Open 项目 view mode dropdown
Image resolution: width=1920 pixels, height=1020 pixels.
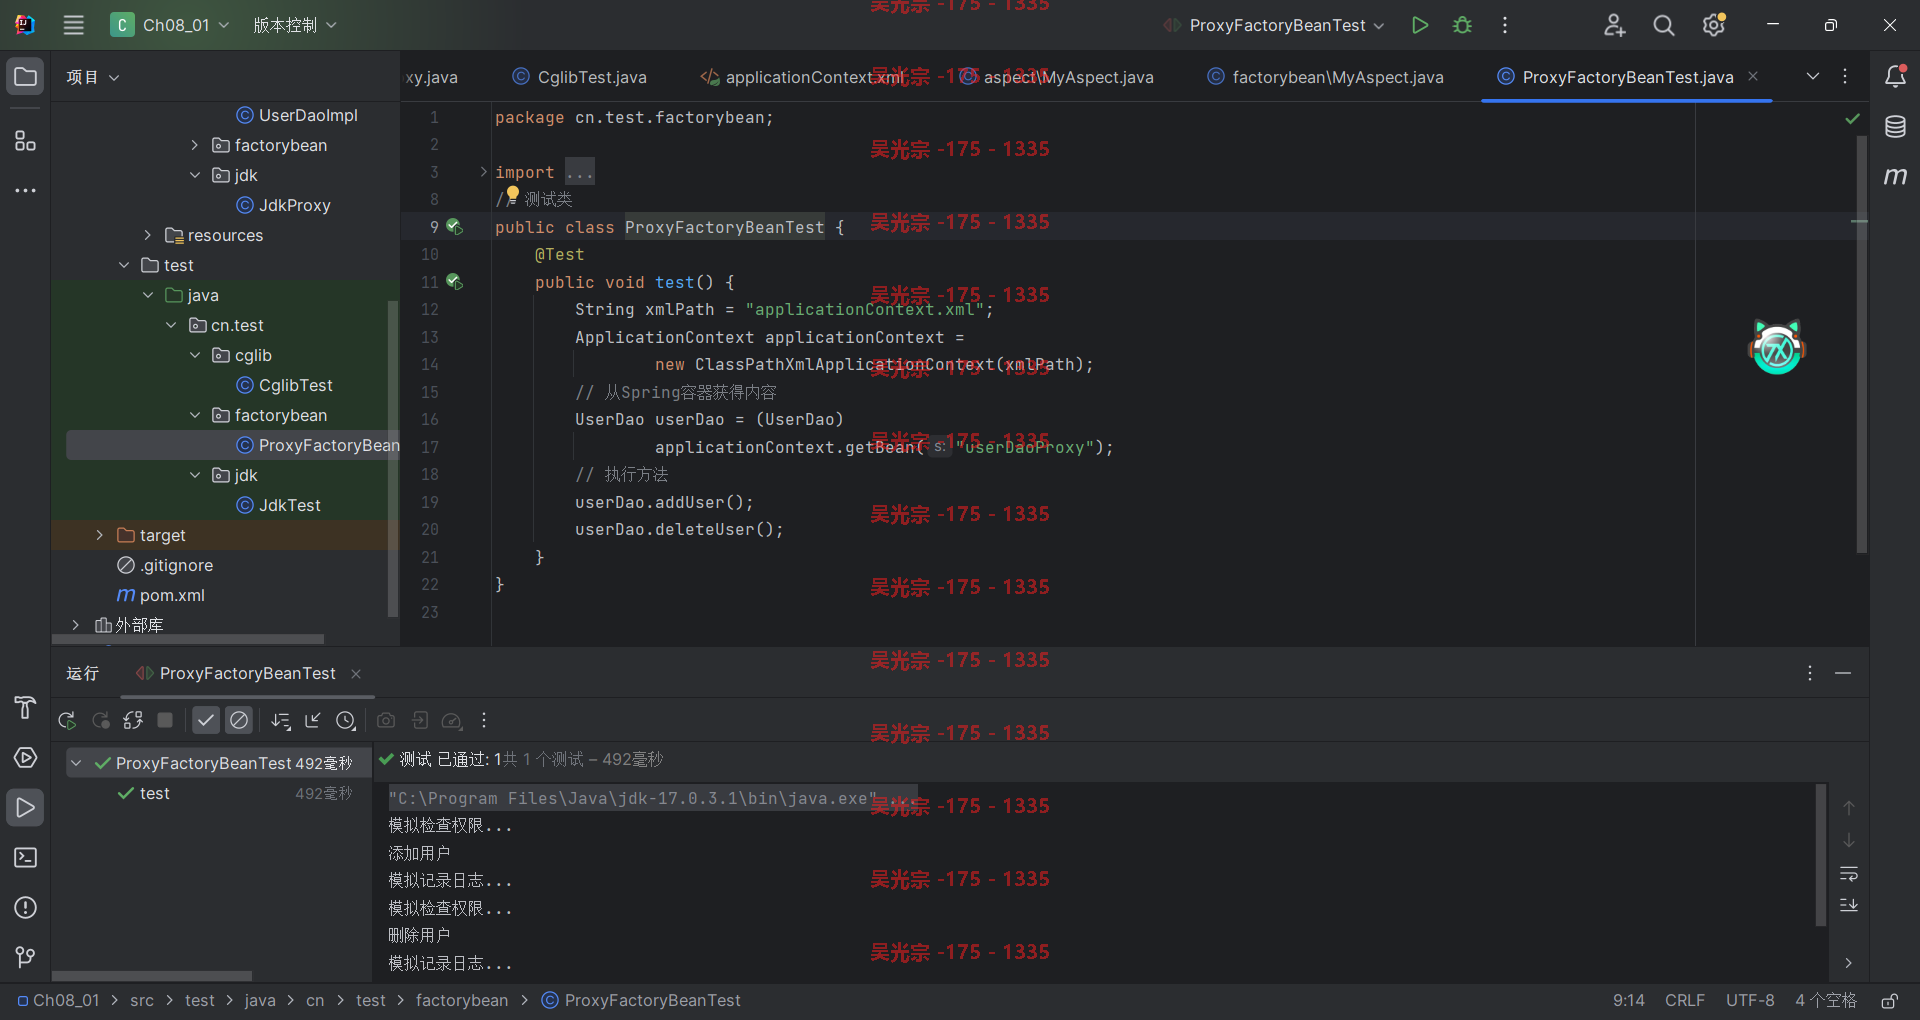pos(92,77)
